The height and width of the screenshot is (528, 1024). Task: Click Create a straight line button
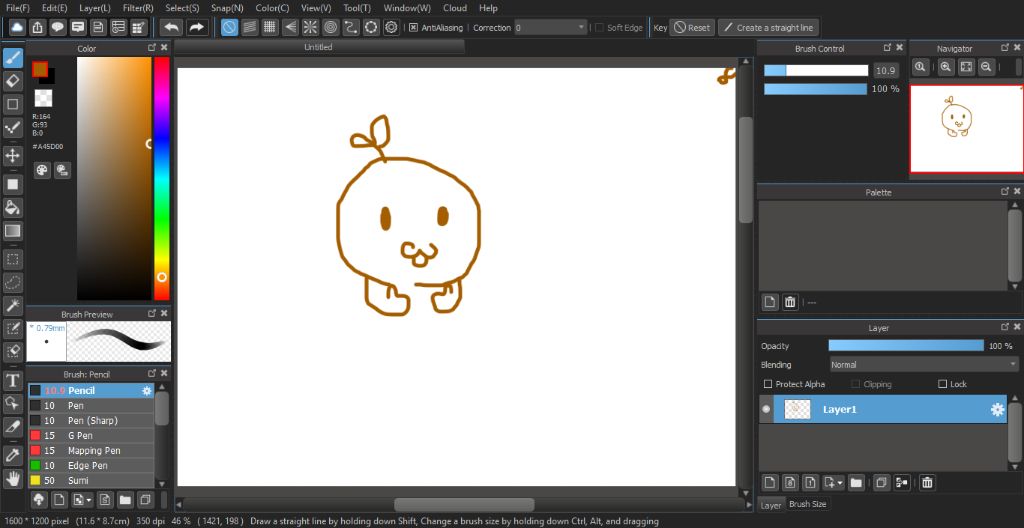(768, 27)
